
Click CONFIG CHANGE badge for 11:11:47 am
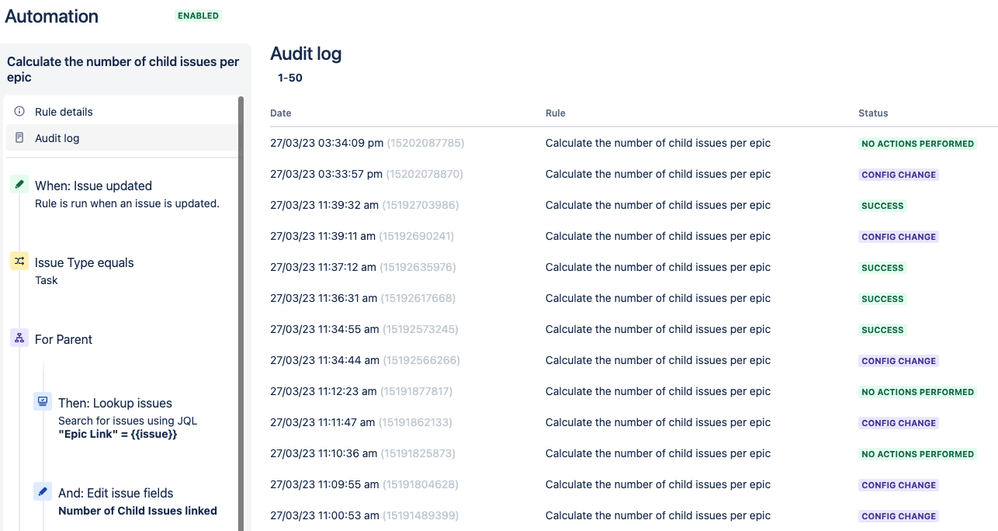click(898, 423)
